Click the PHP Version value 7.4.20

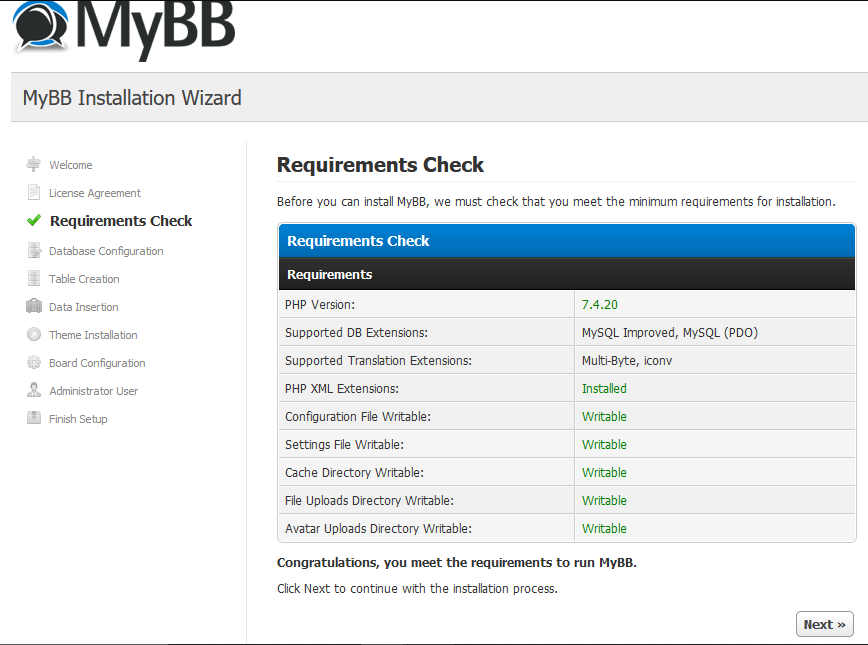(606, 305)
